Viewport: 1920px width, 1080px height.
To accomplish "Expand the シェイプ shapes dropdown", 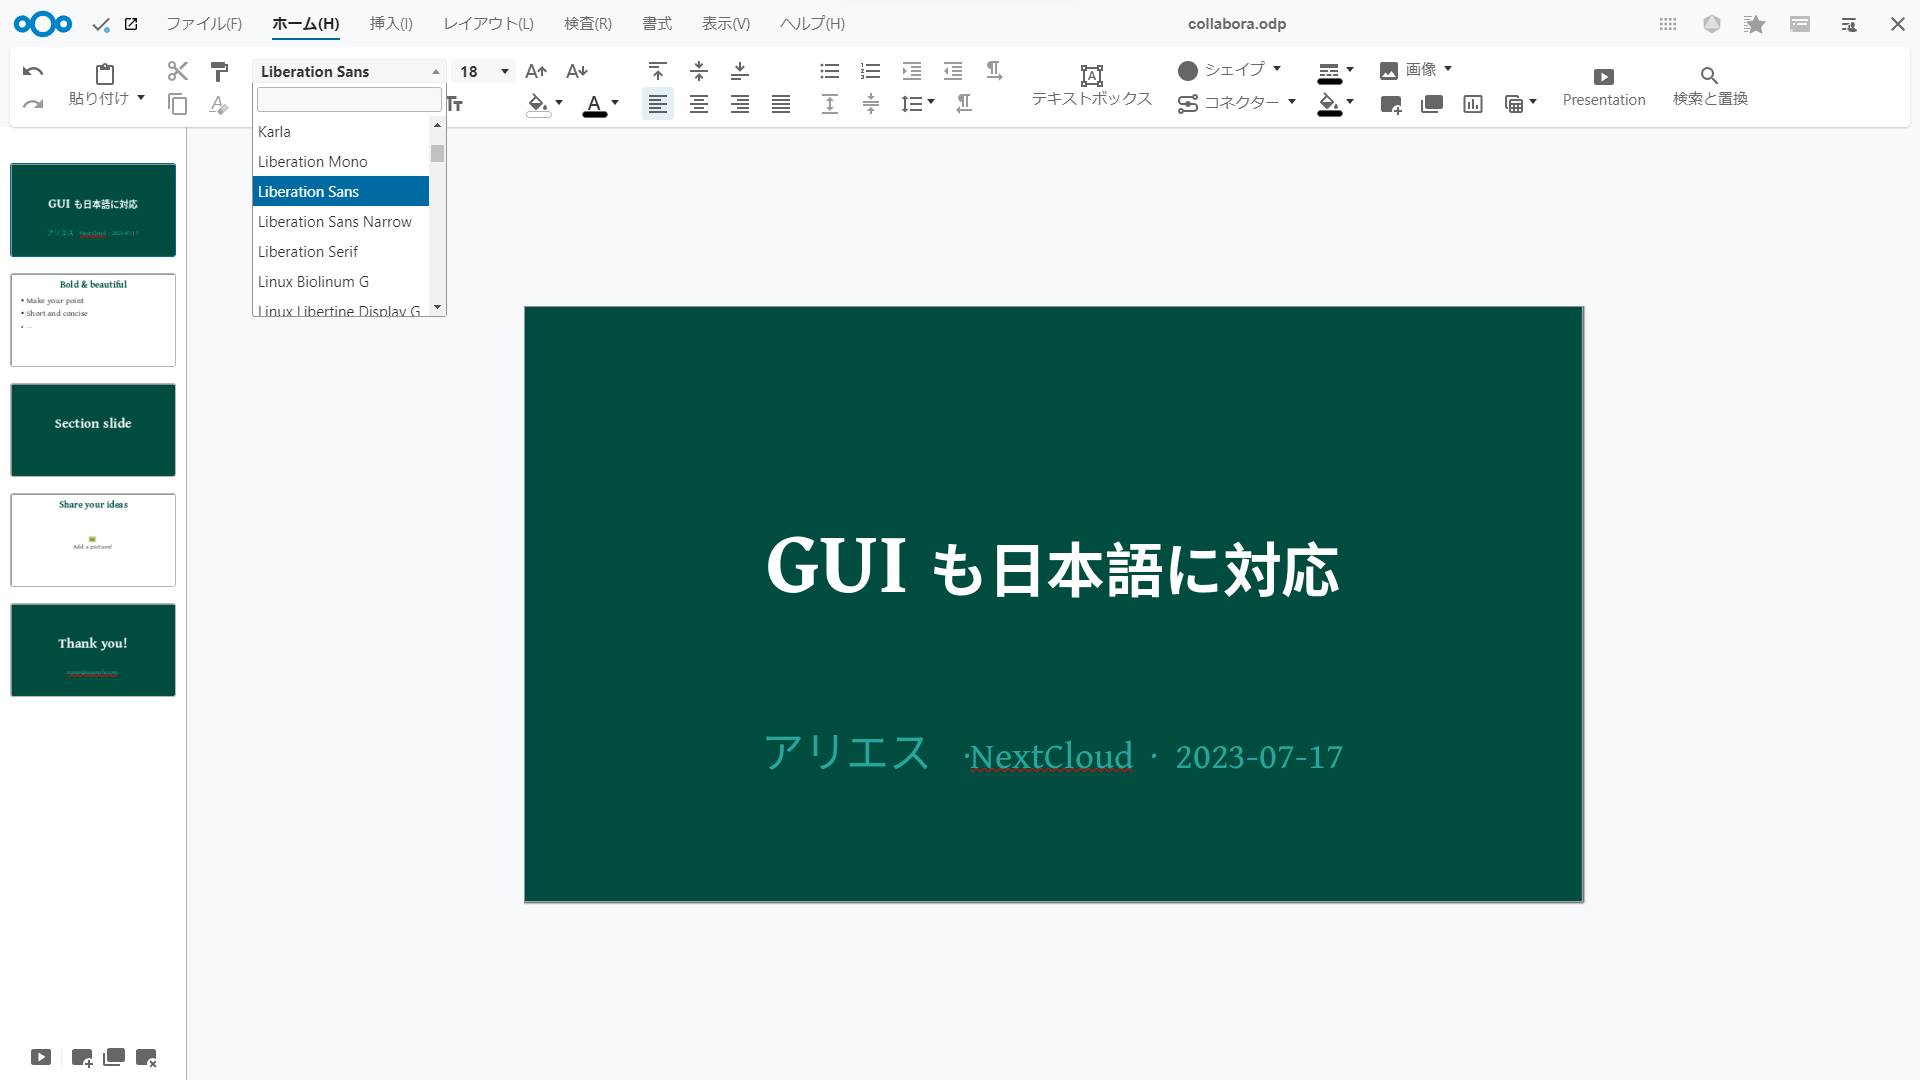I will click(x=1277, y=69).
